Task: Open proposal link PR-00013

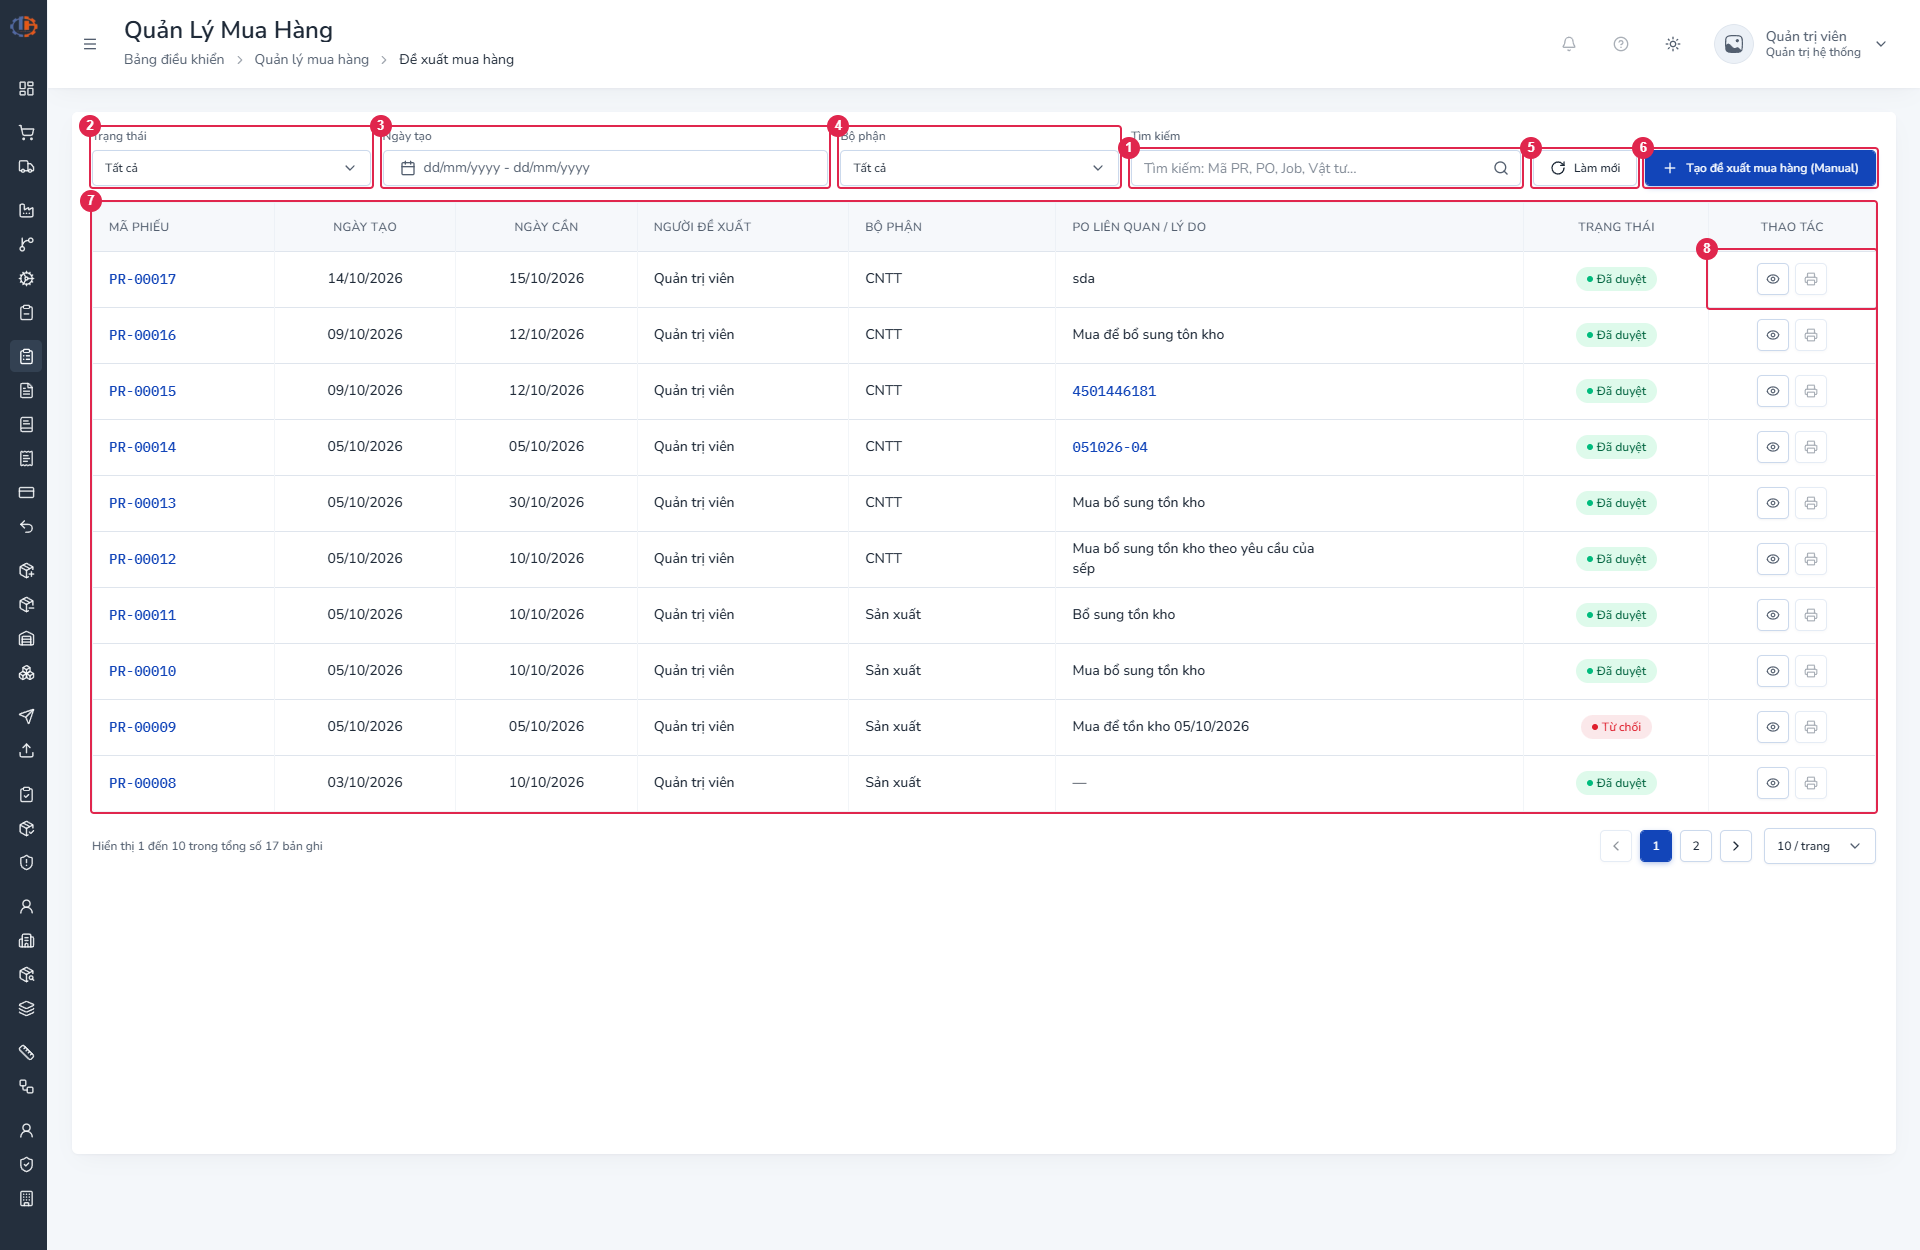Action: 142,503
